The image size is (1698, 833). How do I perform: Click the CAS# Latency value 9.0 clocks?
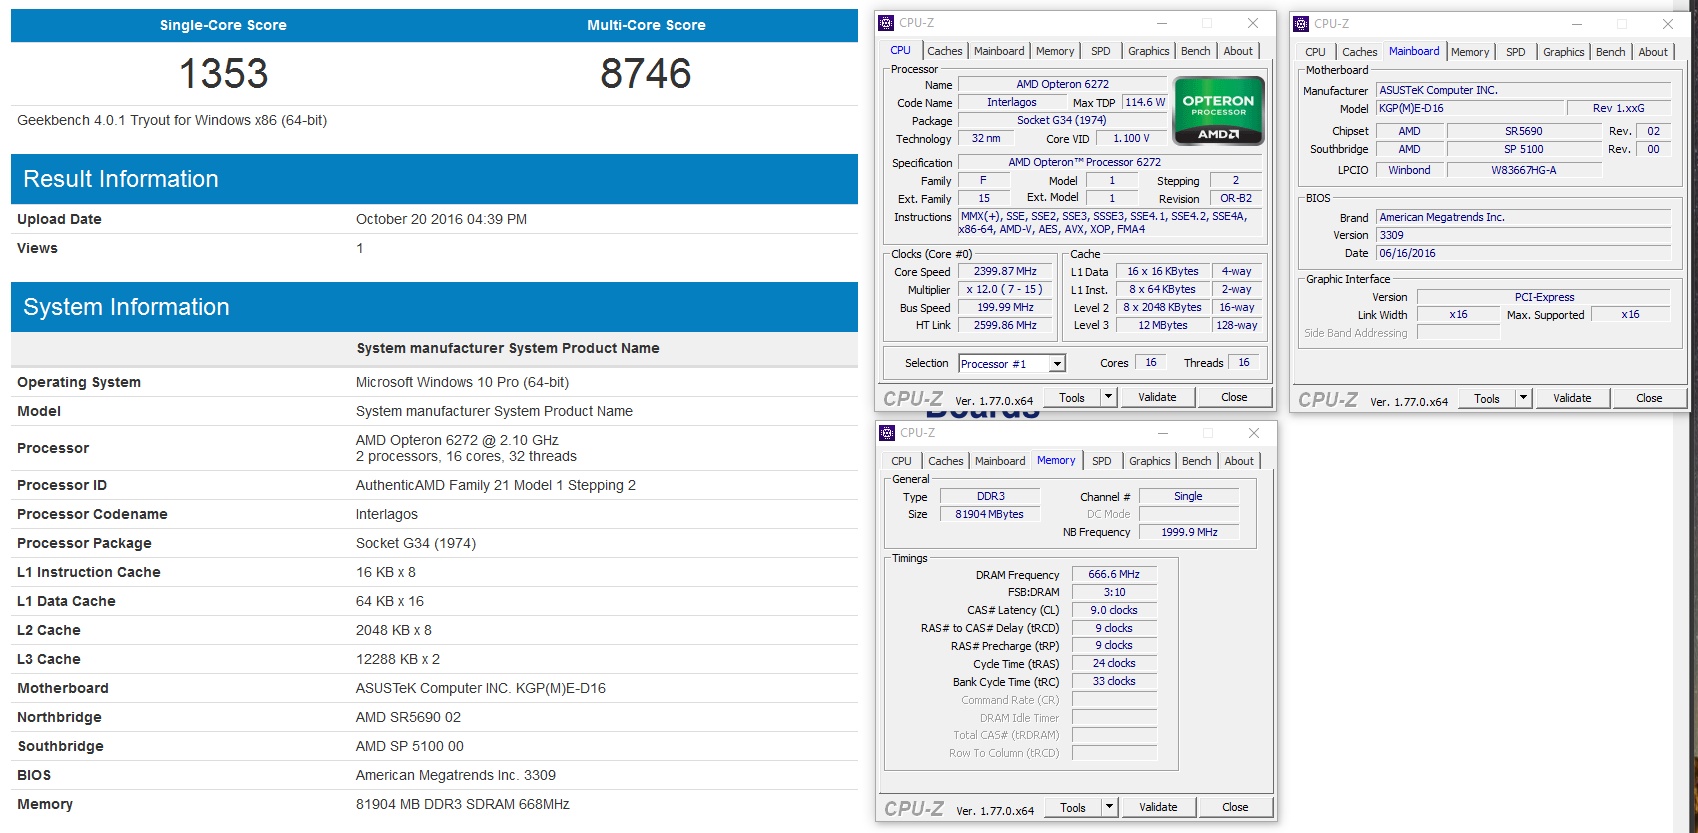point(1114,610)
